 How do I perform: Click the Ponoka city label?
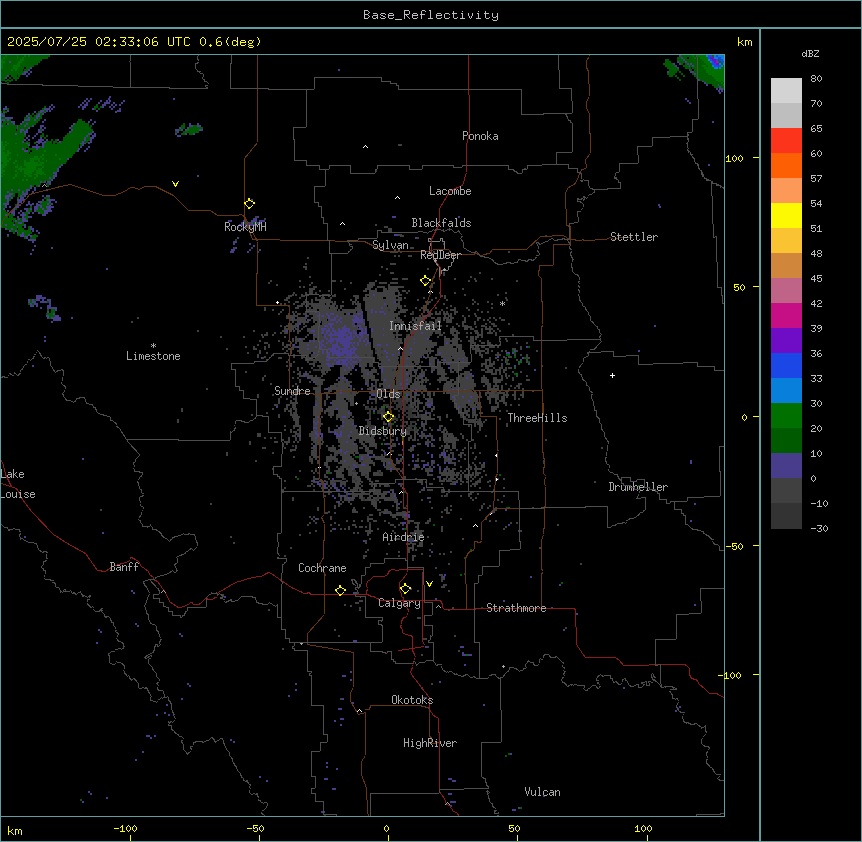(480, 136)
